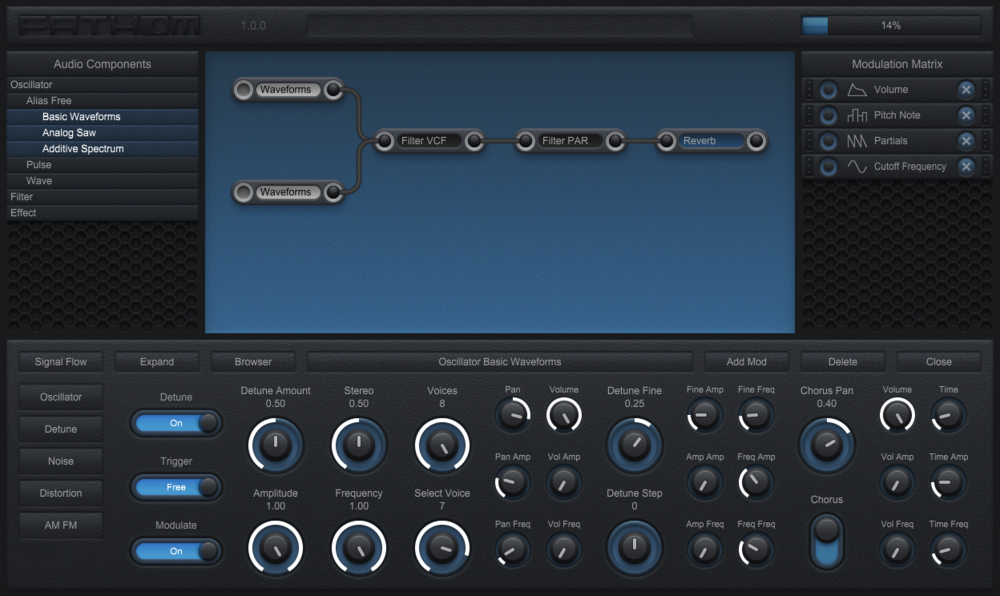Toggle the Pitch Note modulation enable circle

(x=828, y=115)
